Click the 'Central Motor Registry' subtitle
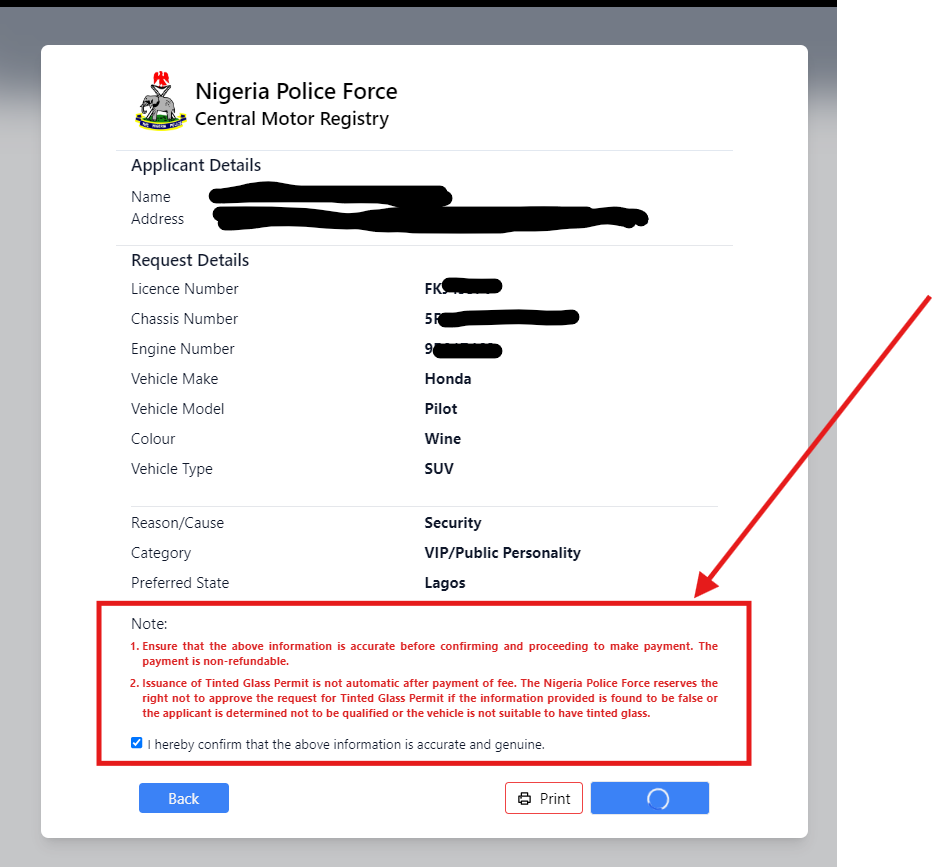The width and height of the screenshot is (933, 867). pos(292,118)
